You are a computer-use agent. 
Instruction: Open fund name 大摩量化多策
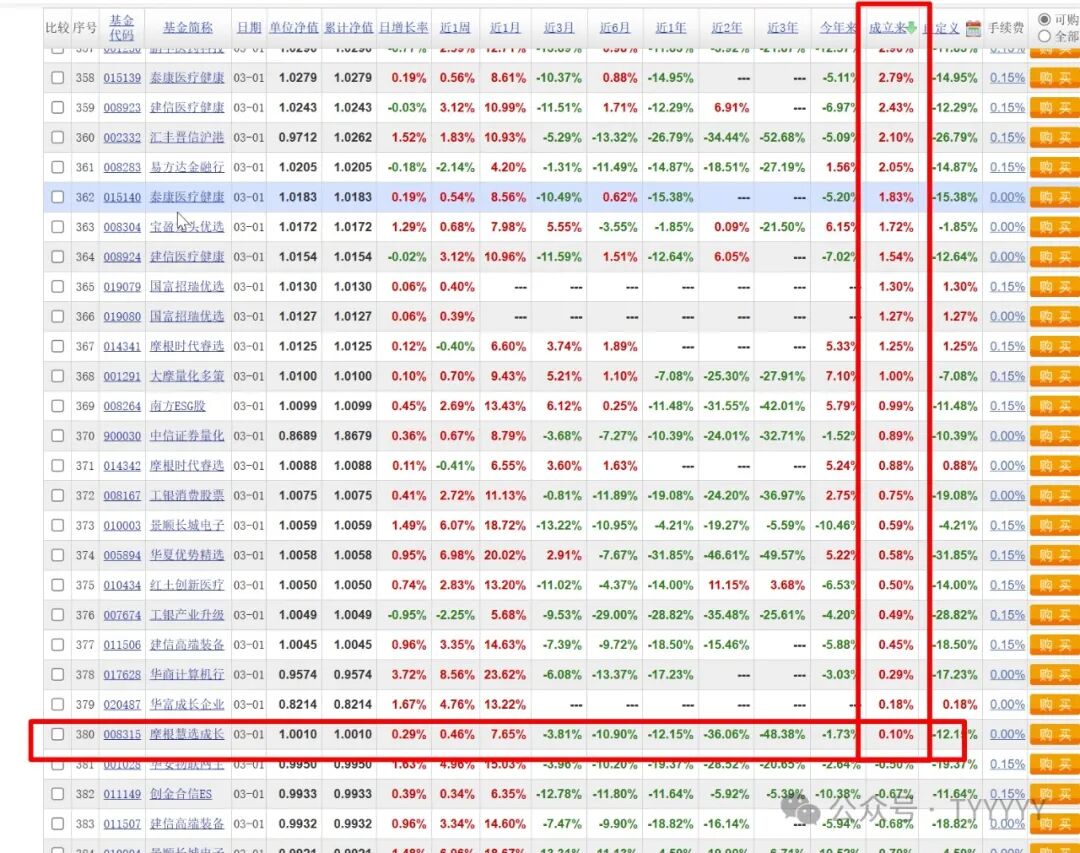pyautogui.click(x=187, y=376)
